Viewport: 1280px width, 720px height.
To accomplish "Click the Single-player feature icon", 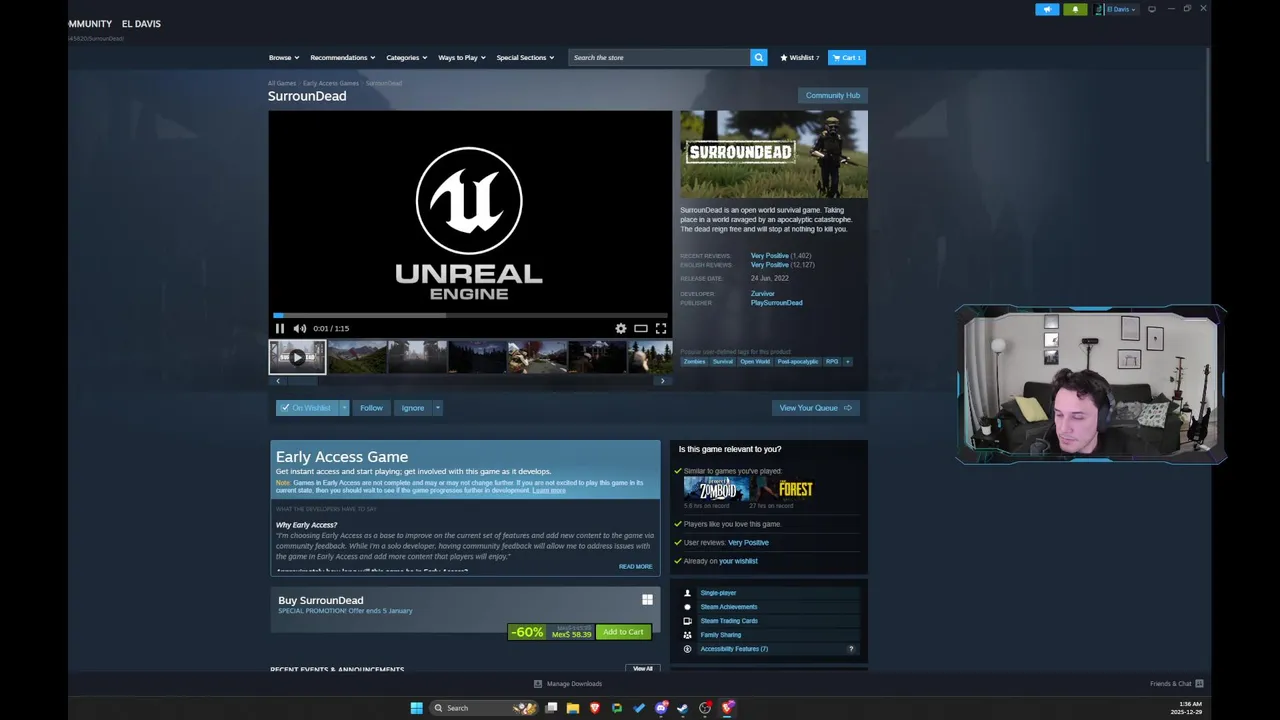I will 687,593.
